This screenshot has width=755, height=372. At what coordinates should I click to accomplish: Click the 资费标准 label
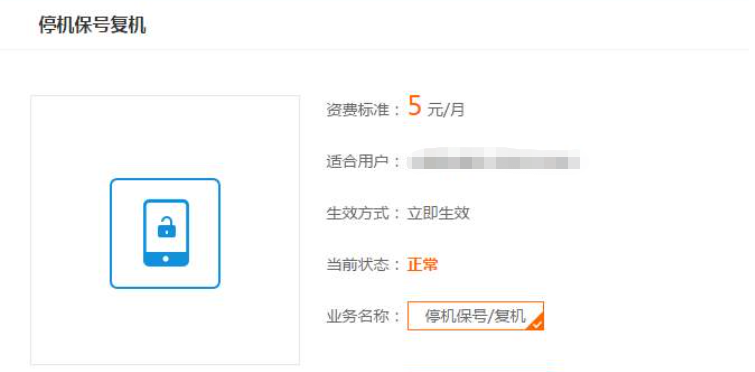pyautogui.click(x=357, y=110)
